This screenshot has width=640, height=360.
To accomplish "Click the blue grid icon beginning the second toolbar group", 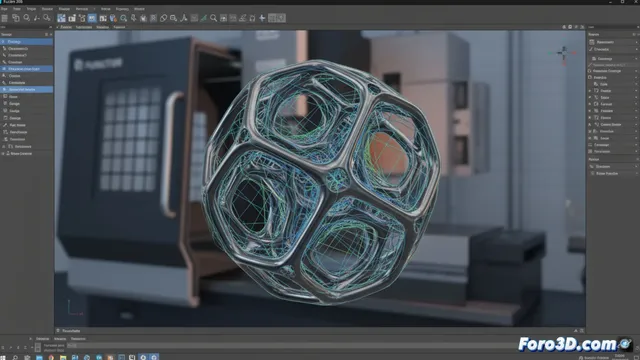I will (61, 18).
